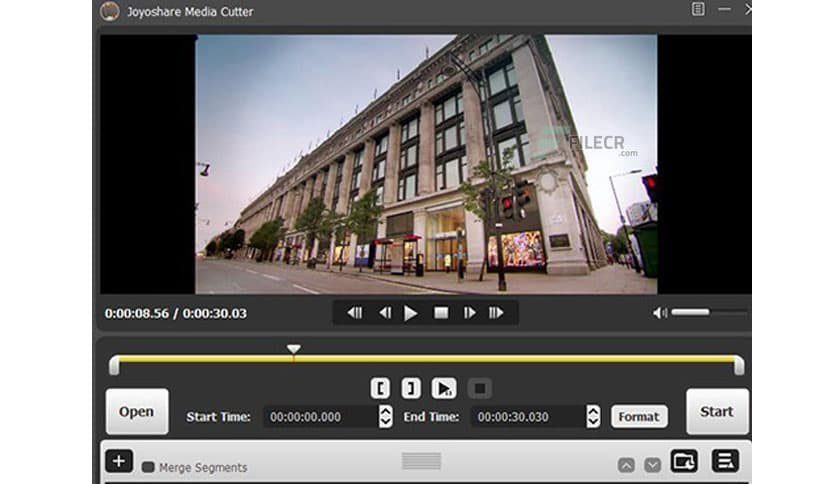Stop segment preview (disabled square)

pyautogui.click(x=480, y=389)
